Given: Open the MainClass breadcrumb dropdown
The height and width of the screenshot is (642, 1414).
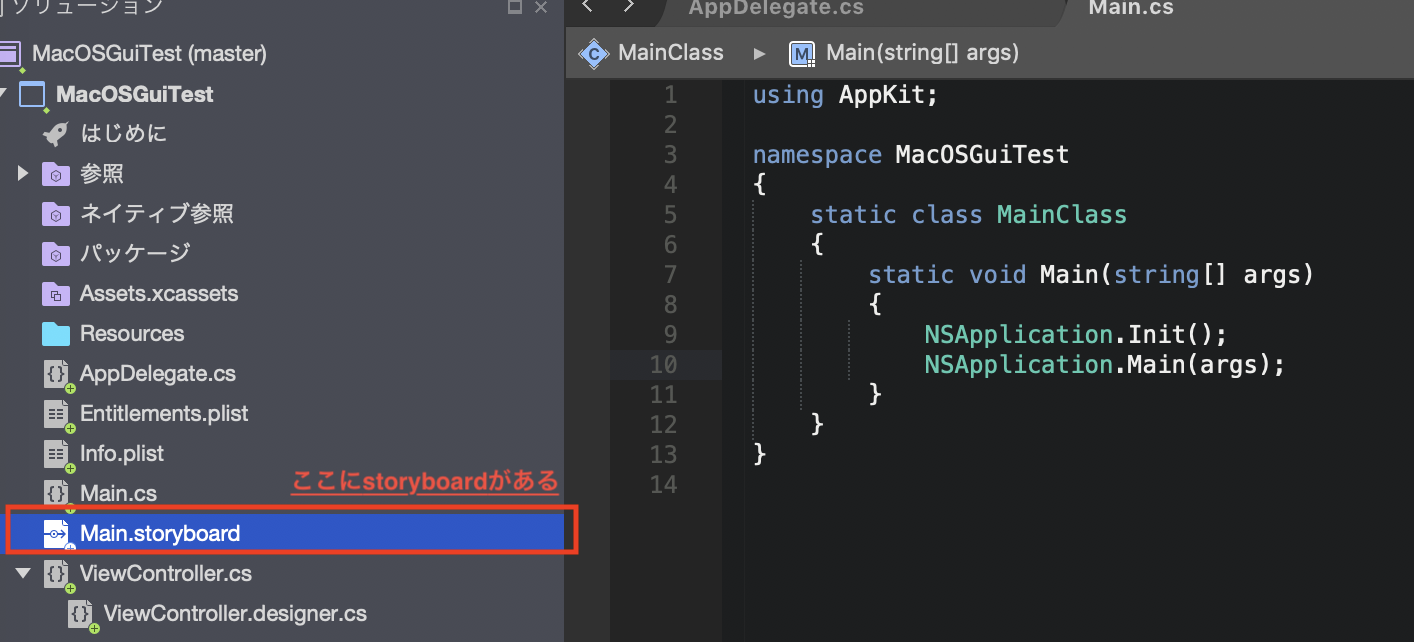Looking at the screenshot, I should pos(671,53).
